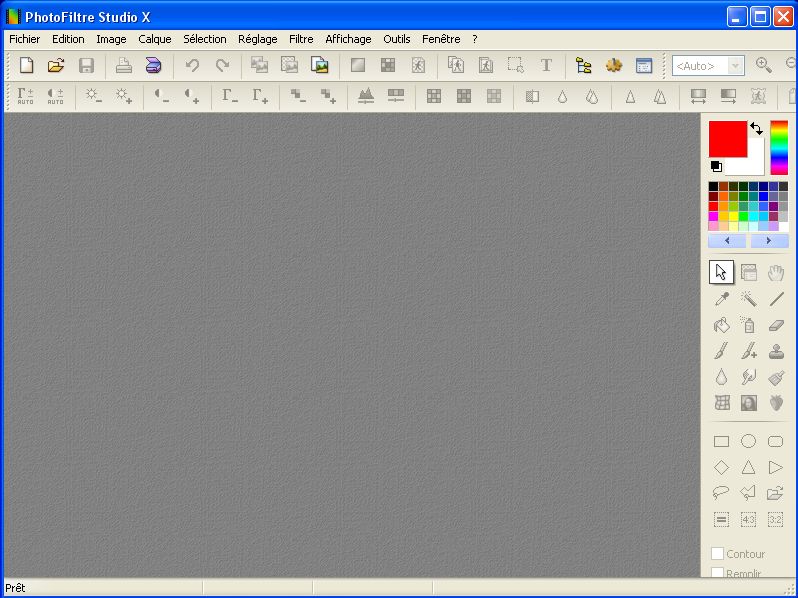
Task: Open the Réglage menu
Action: coord(258,39)
